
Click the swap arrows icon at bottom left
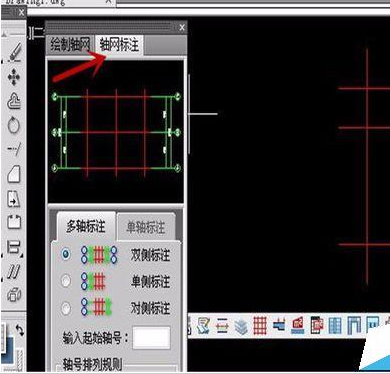click(20, 330)
